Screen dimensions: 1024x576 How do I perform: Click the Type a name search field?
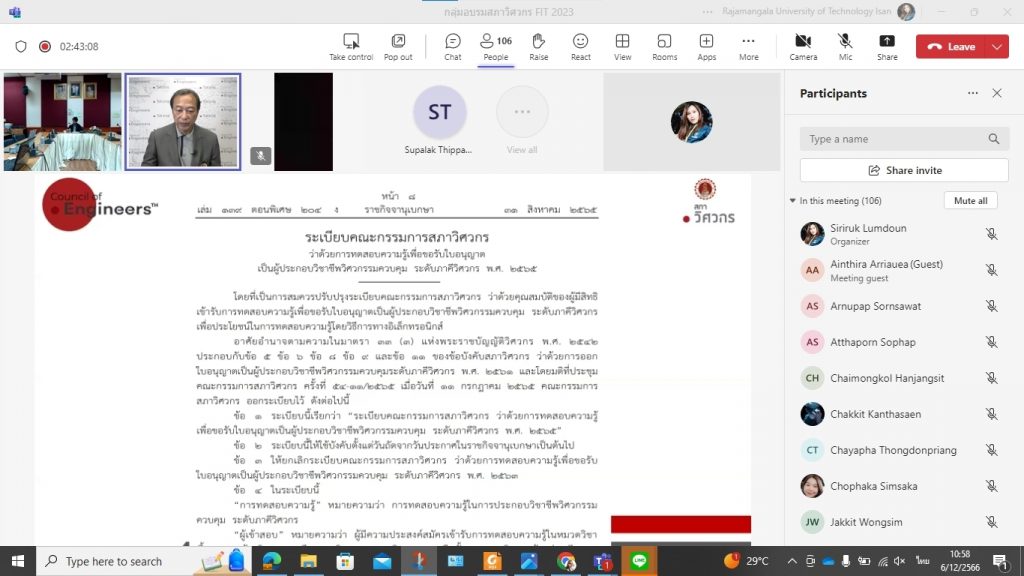895,139
